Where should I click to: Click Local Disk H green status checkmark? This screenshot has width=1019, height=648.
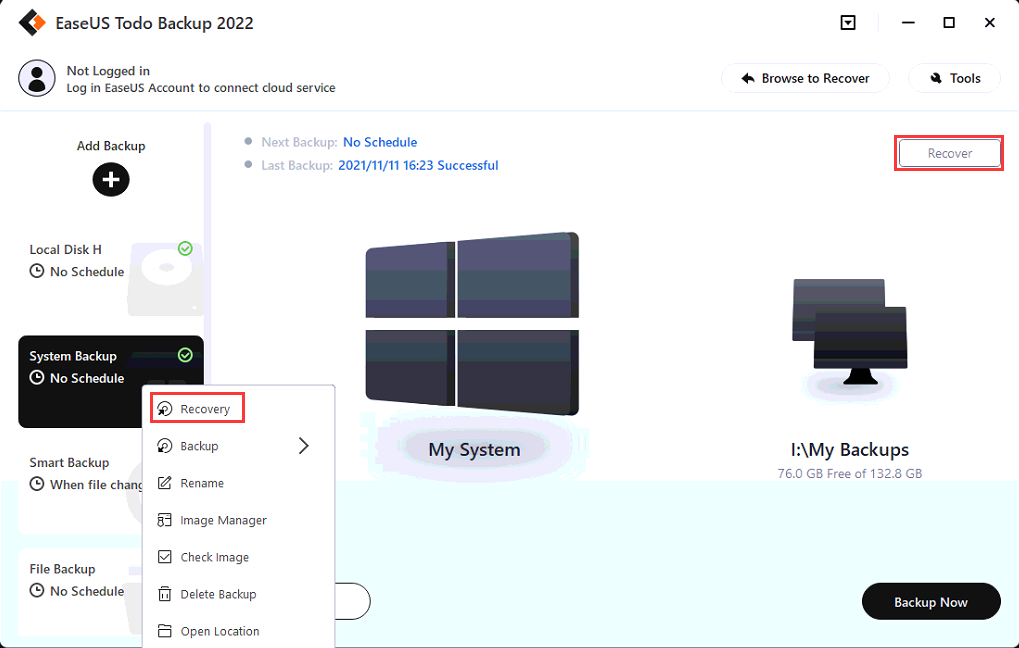185,249
